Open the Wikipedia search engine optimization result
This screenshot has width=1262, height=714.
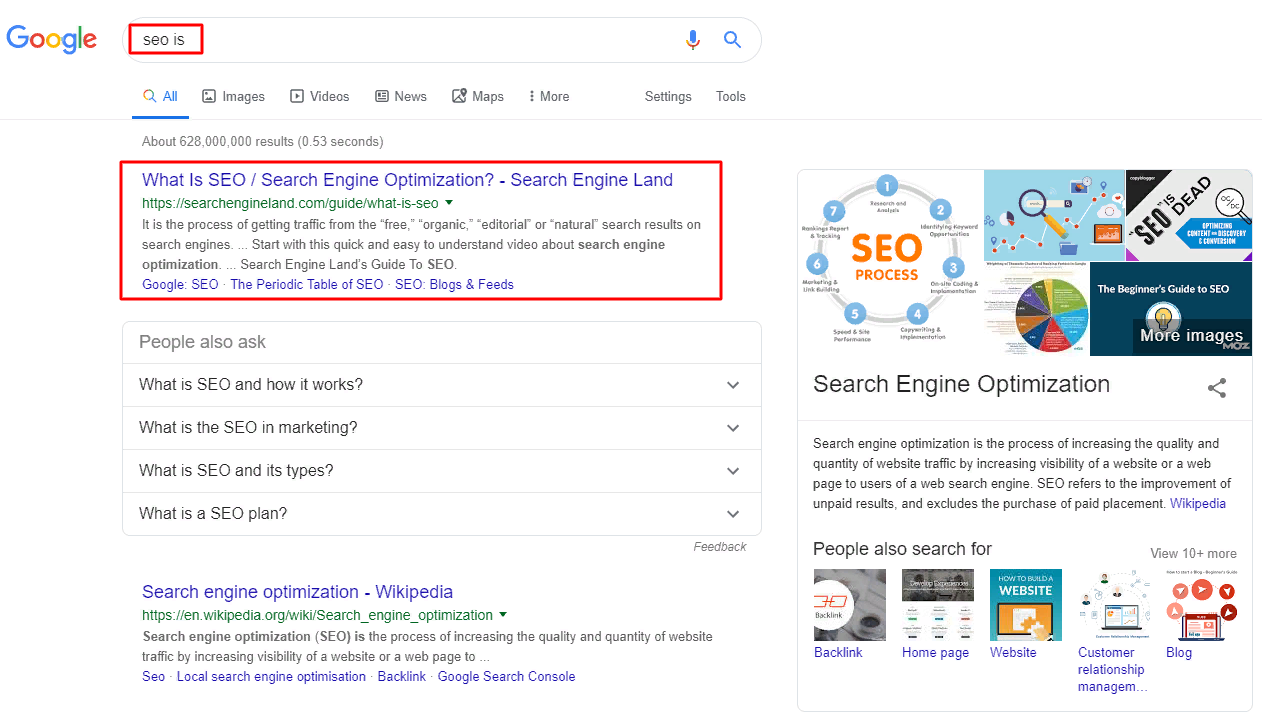coord(297,592)
